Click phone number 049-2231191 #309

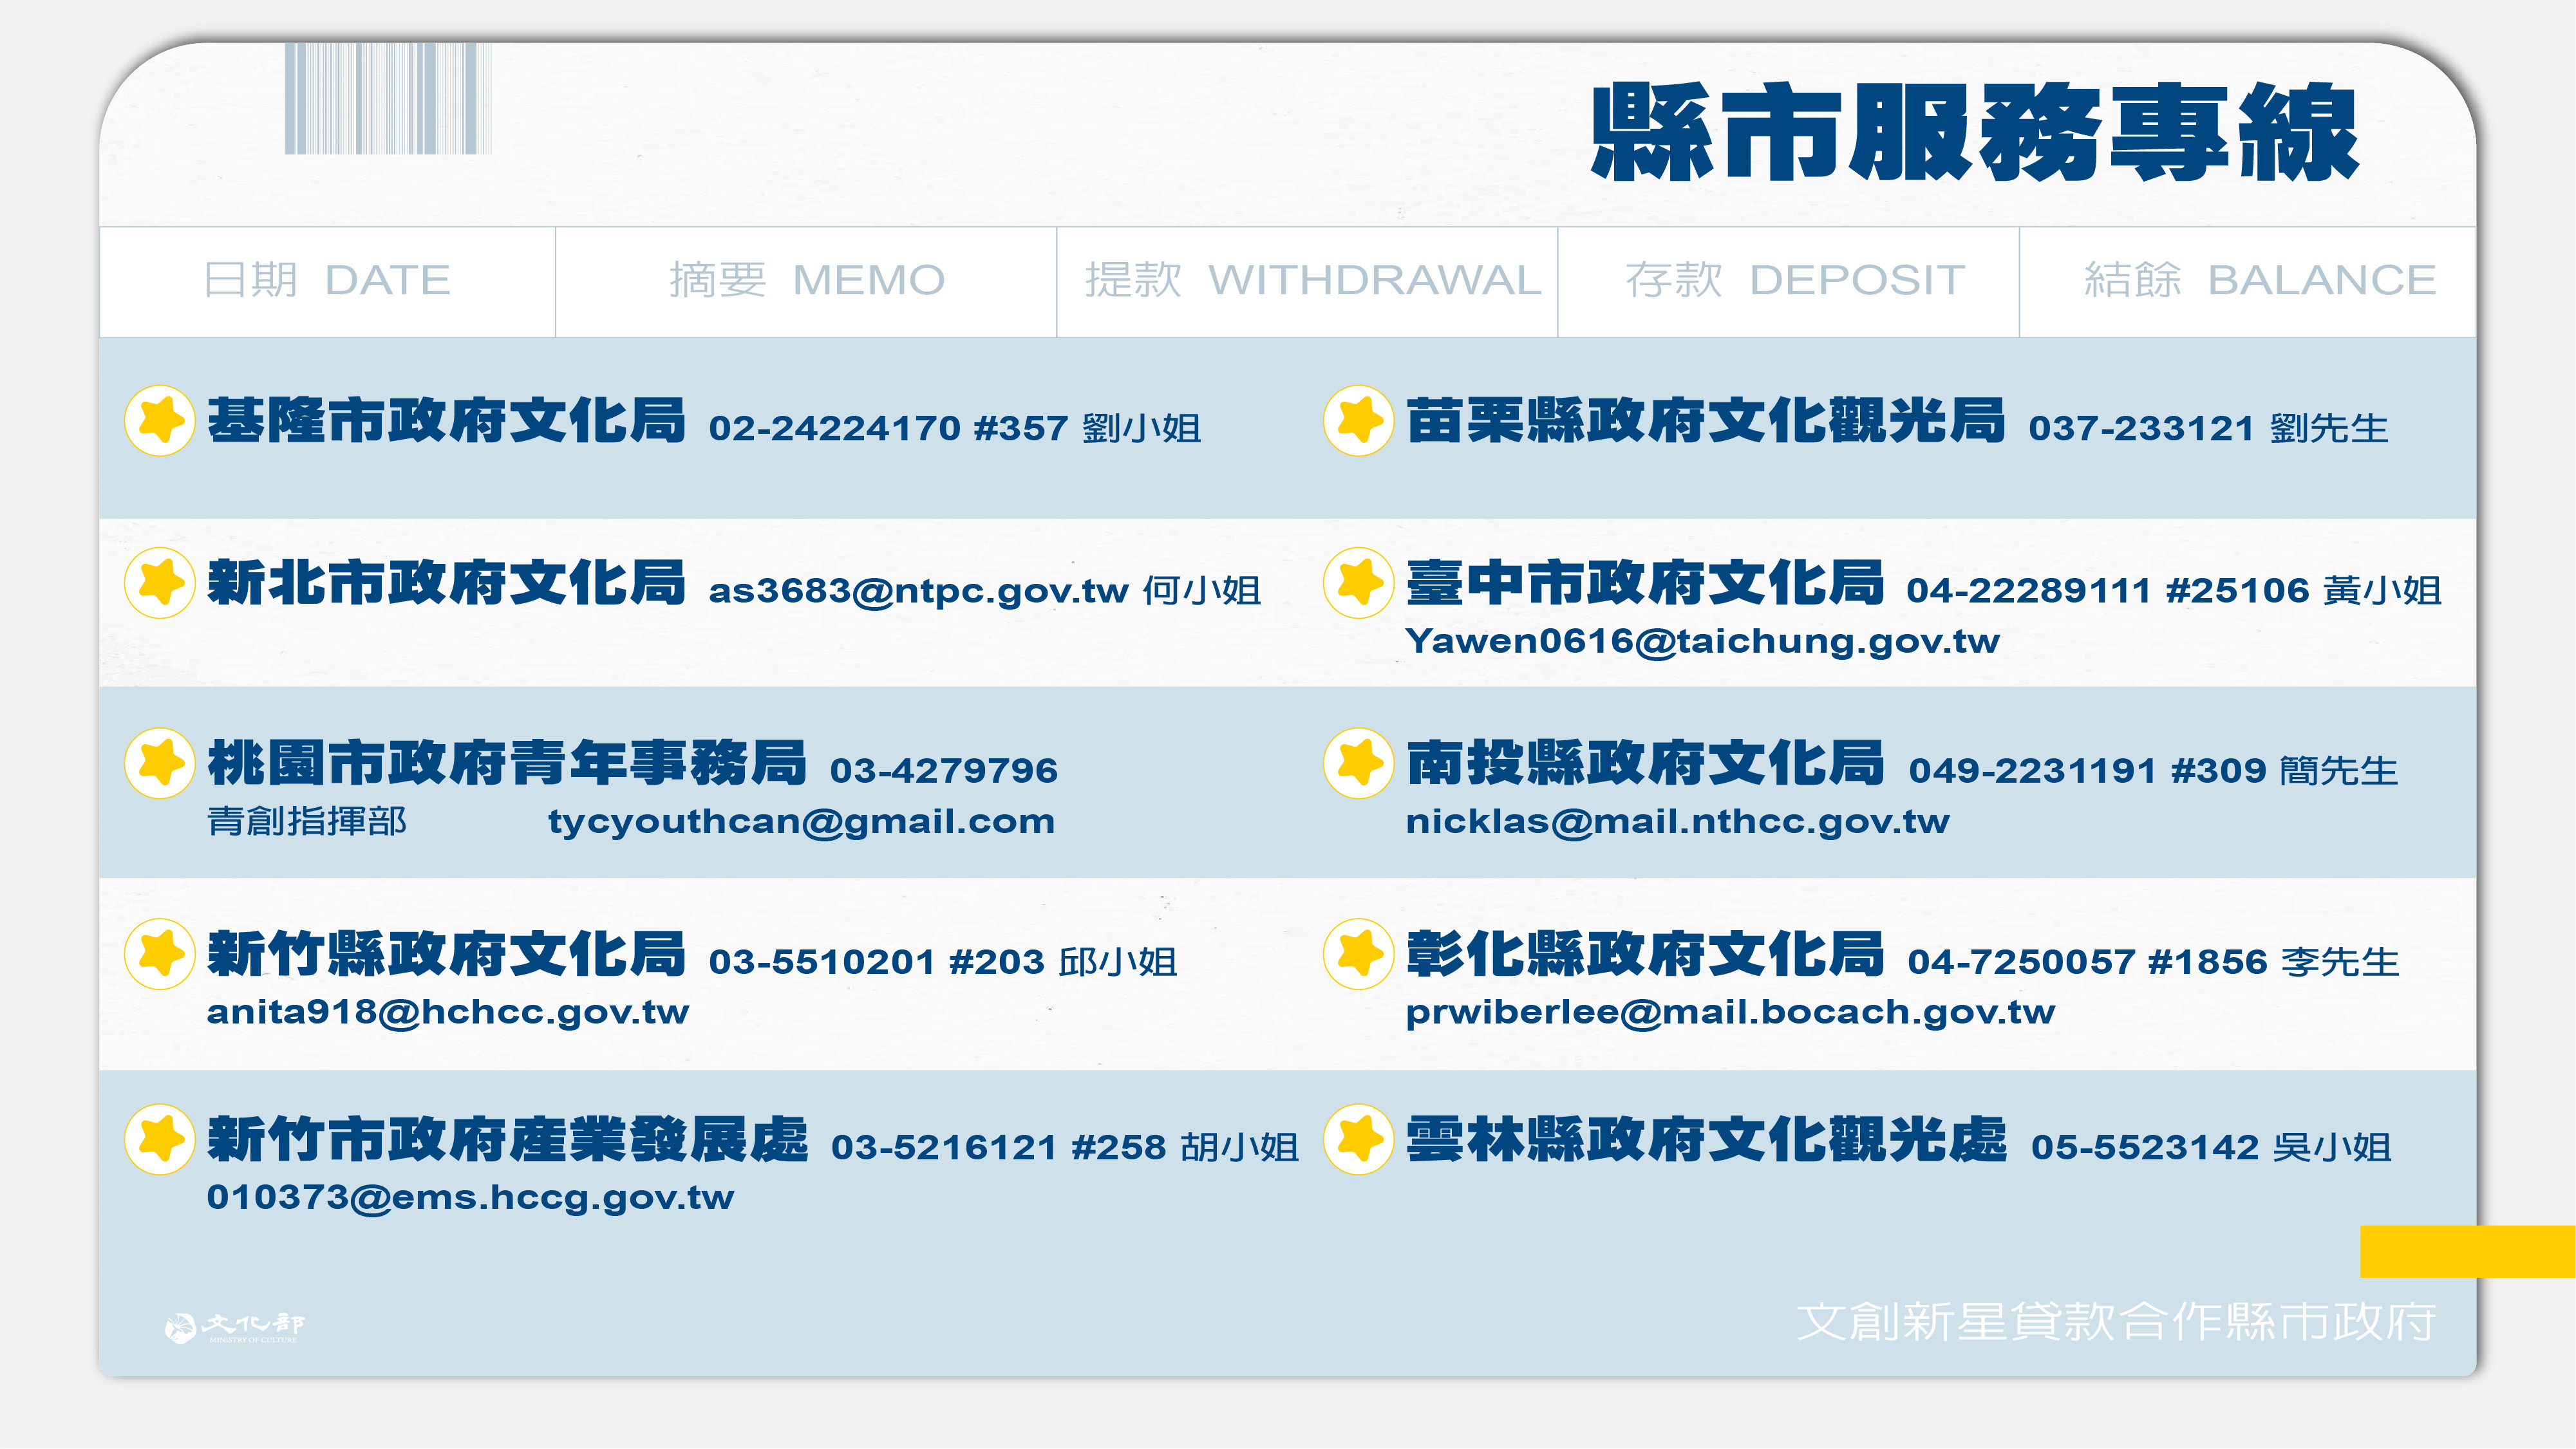tap(2087, 771)
